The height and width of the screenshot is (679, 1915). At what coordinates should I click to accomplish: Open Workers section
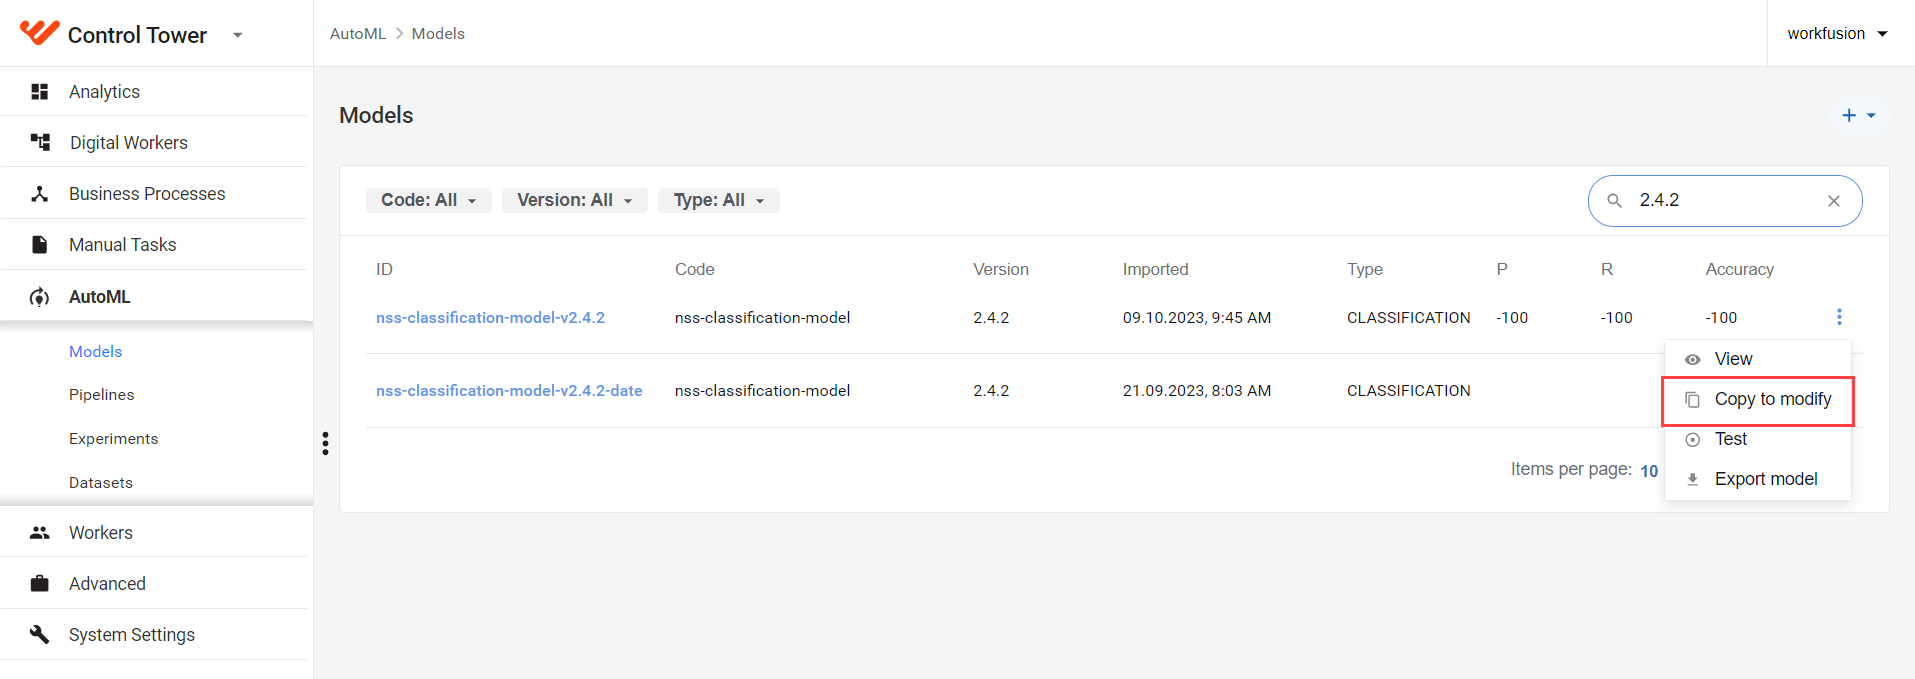(x=100, y=532)
